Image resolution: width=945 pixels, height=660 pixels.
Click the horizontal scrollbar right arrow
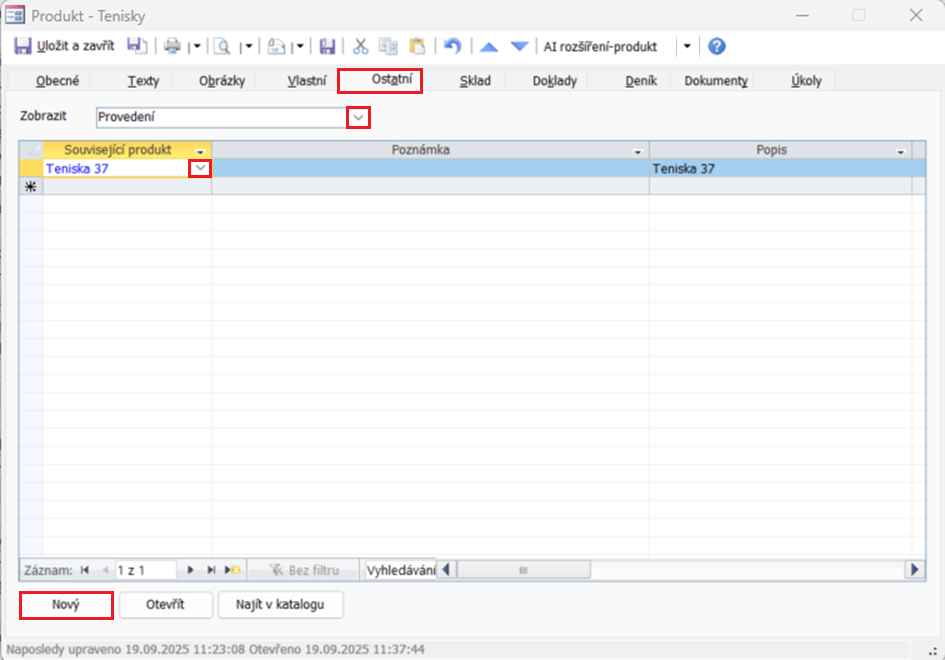pos(914,569)
